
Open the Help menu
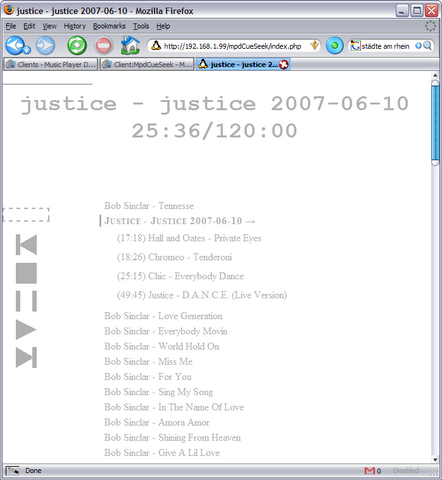[x=163, y=26]
